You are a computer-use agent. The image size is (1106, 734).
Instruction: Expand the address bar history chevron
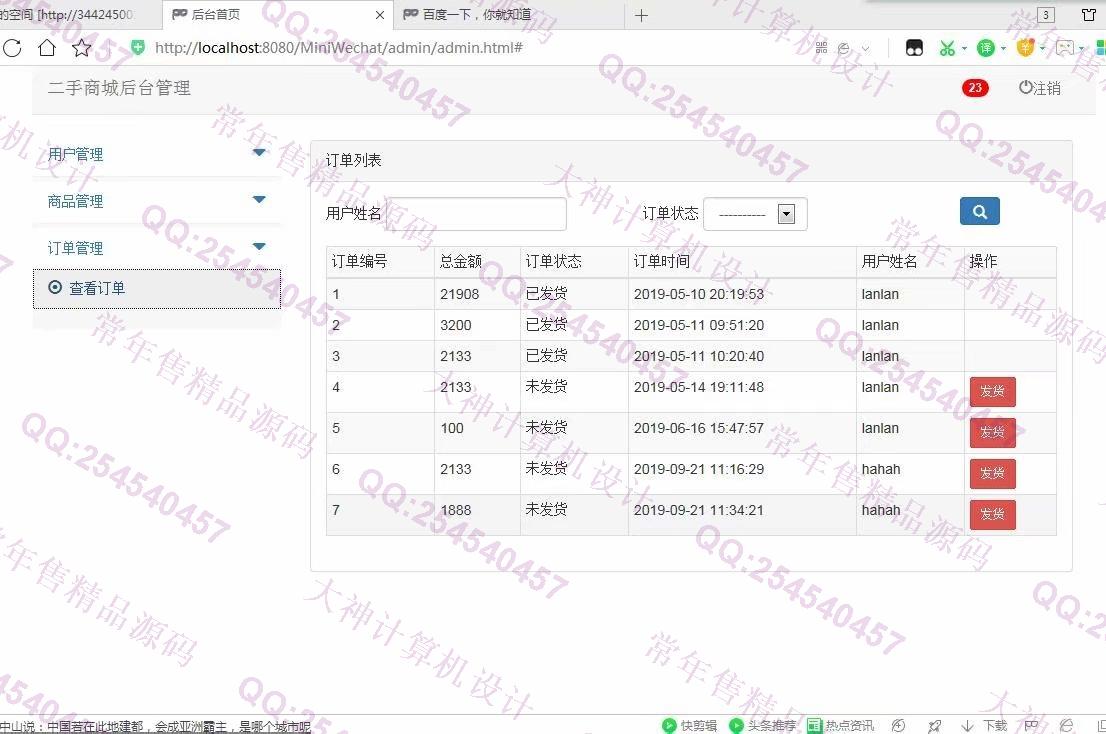865,49
